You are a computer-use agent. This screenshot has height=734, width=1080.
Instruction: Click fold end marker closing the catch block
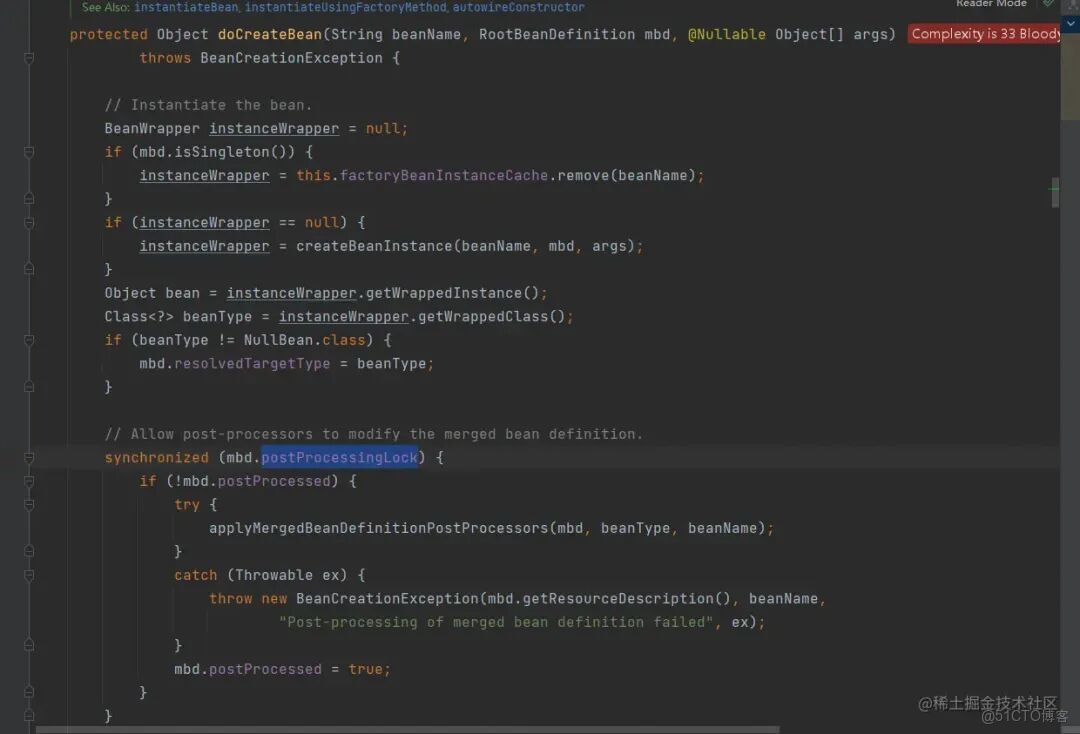(x=29, y=645)
